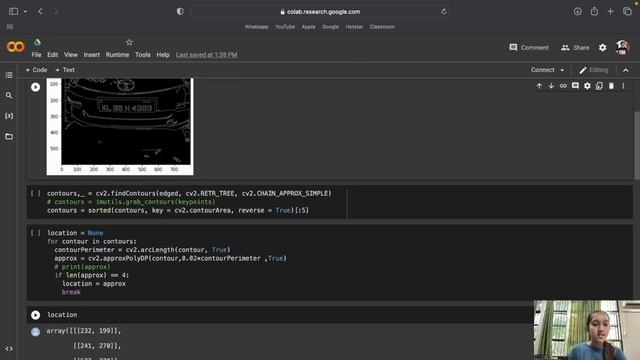Run the image output cell

click(36, 87)
